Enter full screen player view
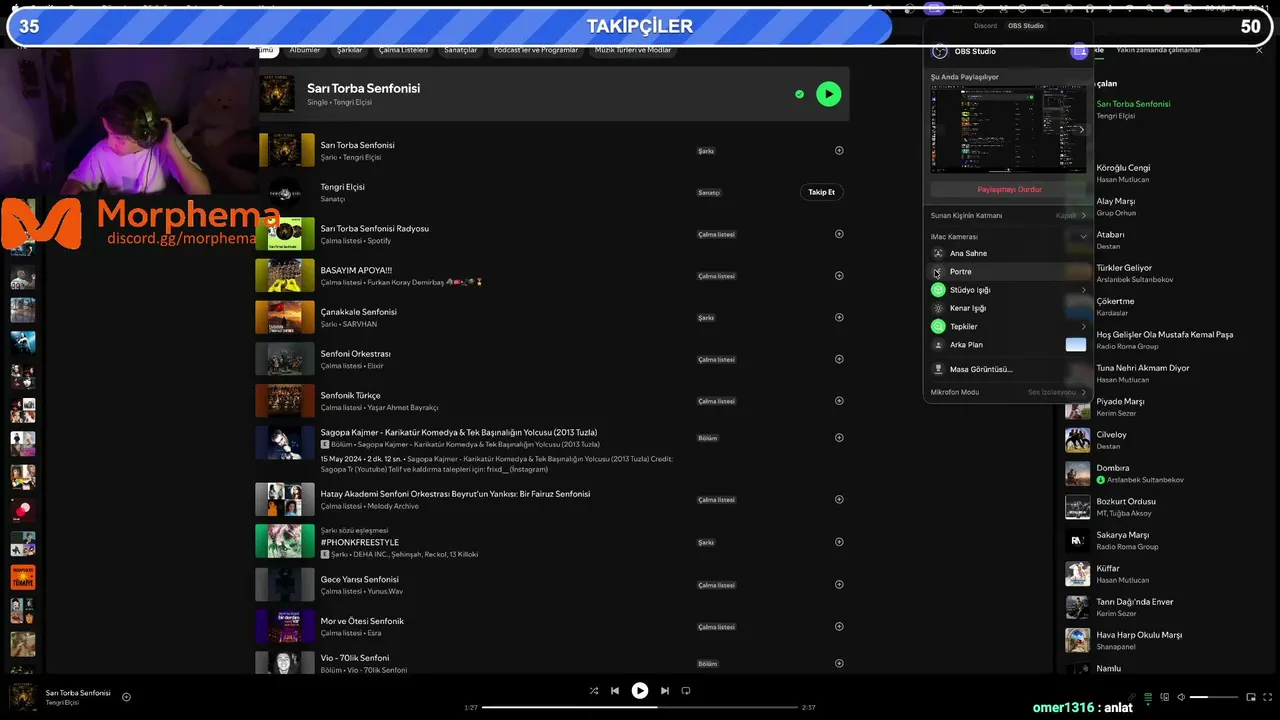Image resolution: width=1280 pixels, height=720 pixels. (1266, 697)
